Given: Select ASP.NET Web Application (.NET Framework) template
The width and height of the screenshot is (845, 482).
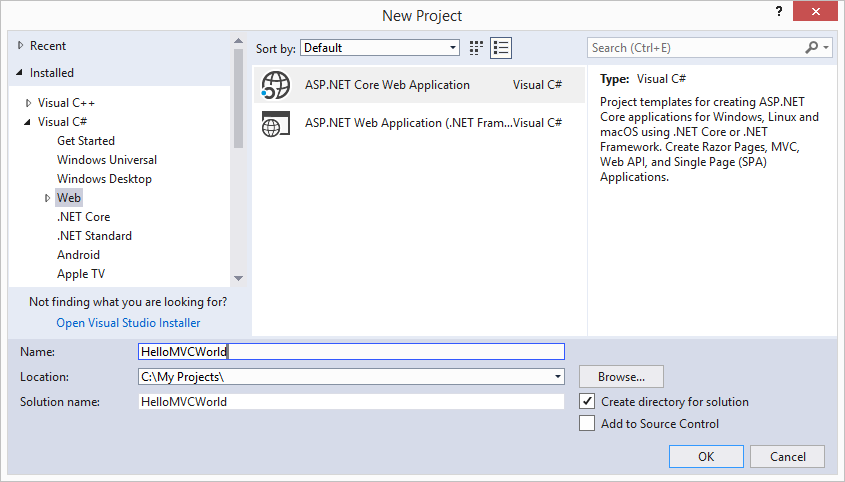Looking at the screenshot, I should point(419,123).
